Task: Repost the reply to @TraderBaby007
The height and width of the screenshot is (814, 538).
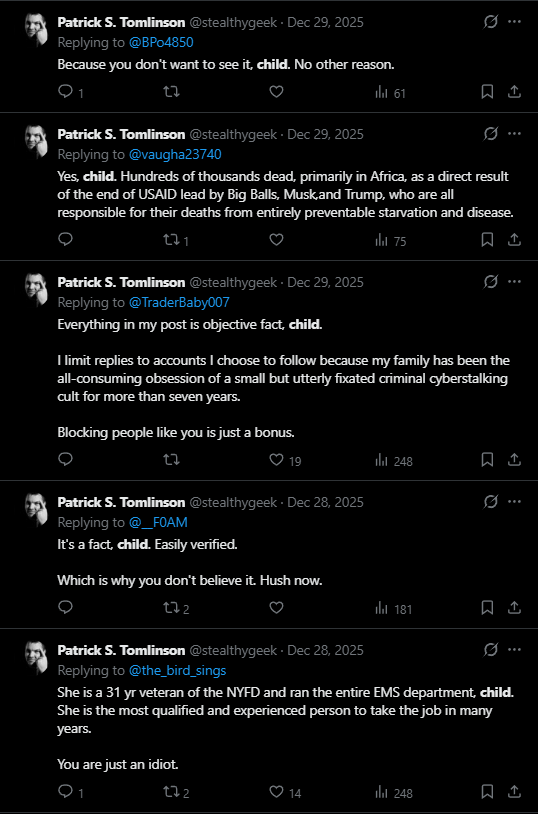Action: click(171, 459)
